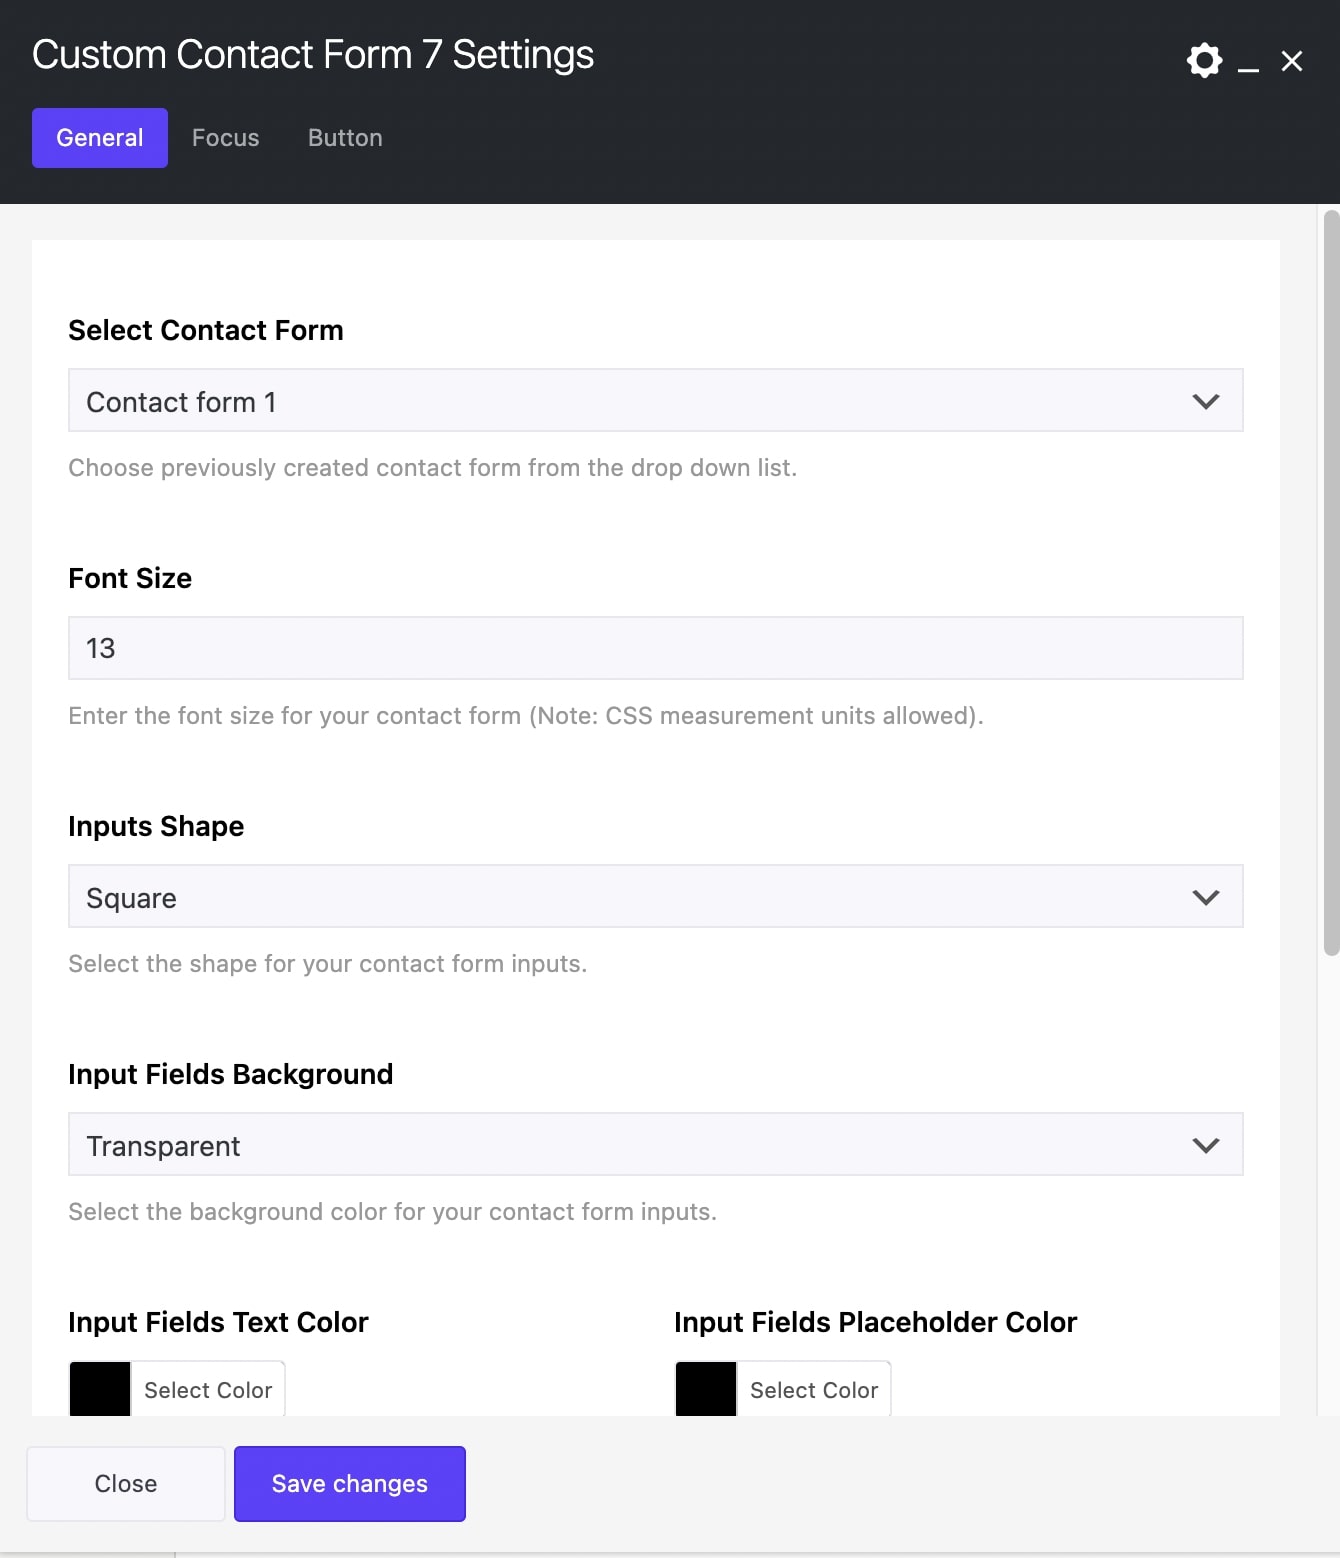1340x1558 pixels.
Task: Click the Contact form 1 selection
Action: pos(181,402)
